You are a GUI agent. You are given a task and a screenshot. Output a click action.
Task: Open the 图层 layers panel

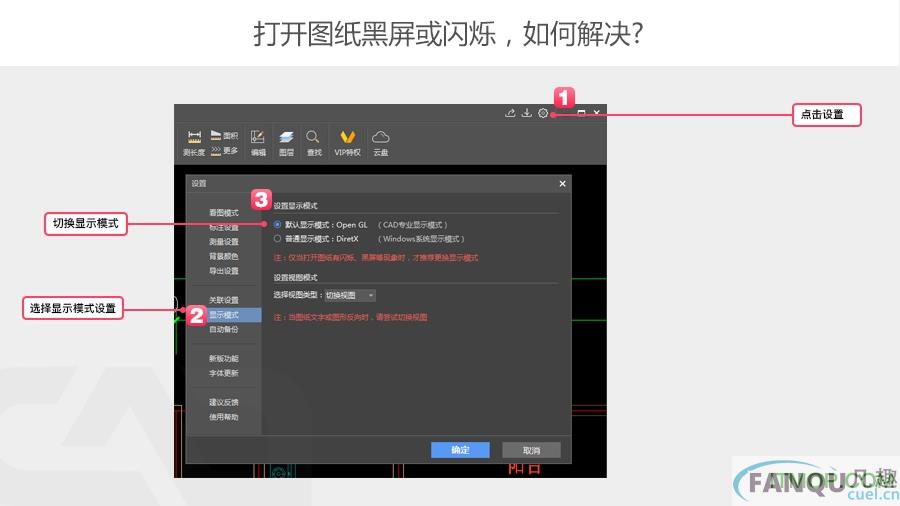pos(286,143)
